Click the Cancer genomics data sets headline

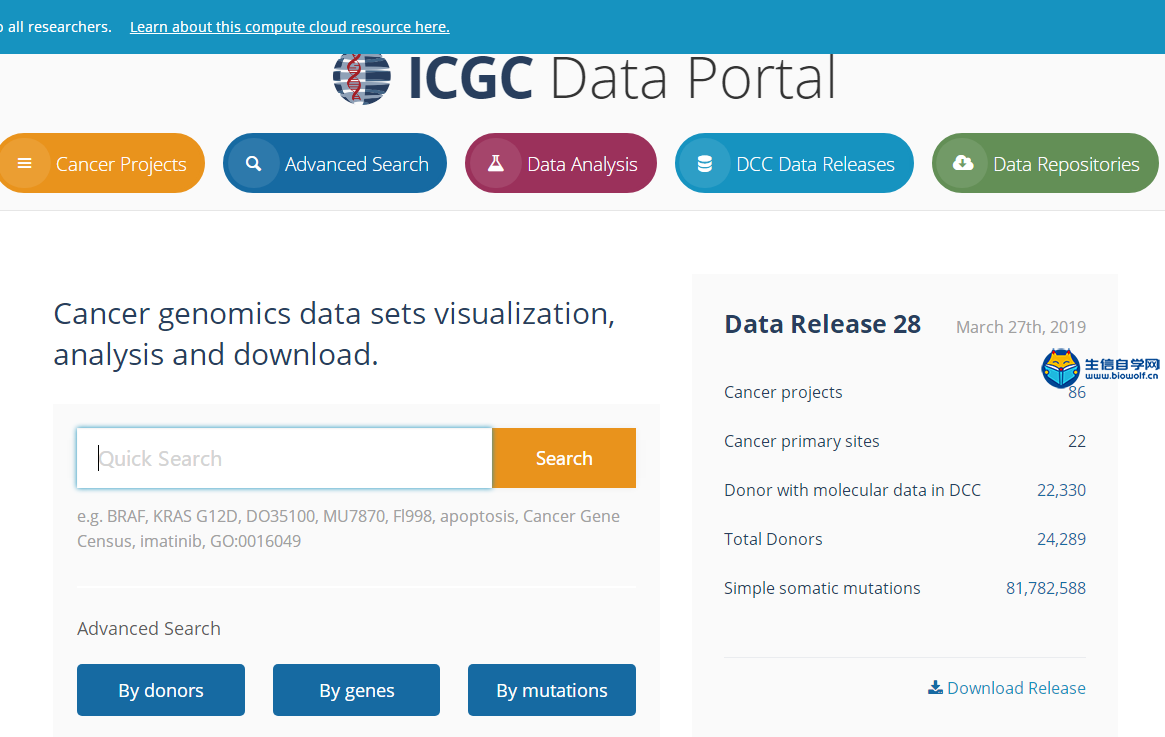(x=334, y=334)
